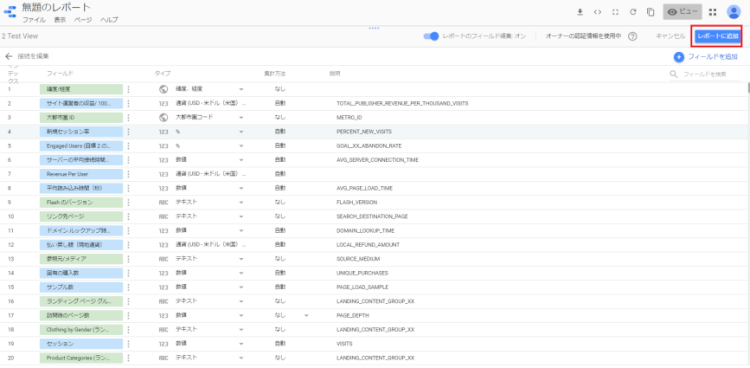Open type dropdown for Product Categories row
The height and width of the screenshot is (368, 750).
point(241,358)
